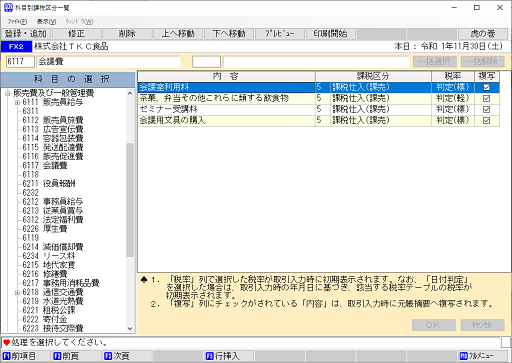Open the ウィンドウ(W) menu
The height and width of the screenshot is (363, 512).
click(79, 22)
